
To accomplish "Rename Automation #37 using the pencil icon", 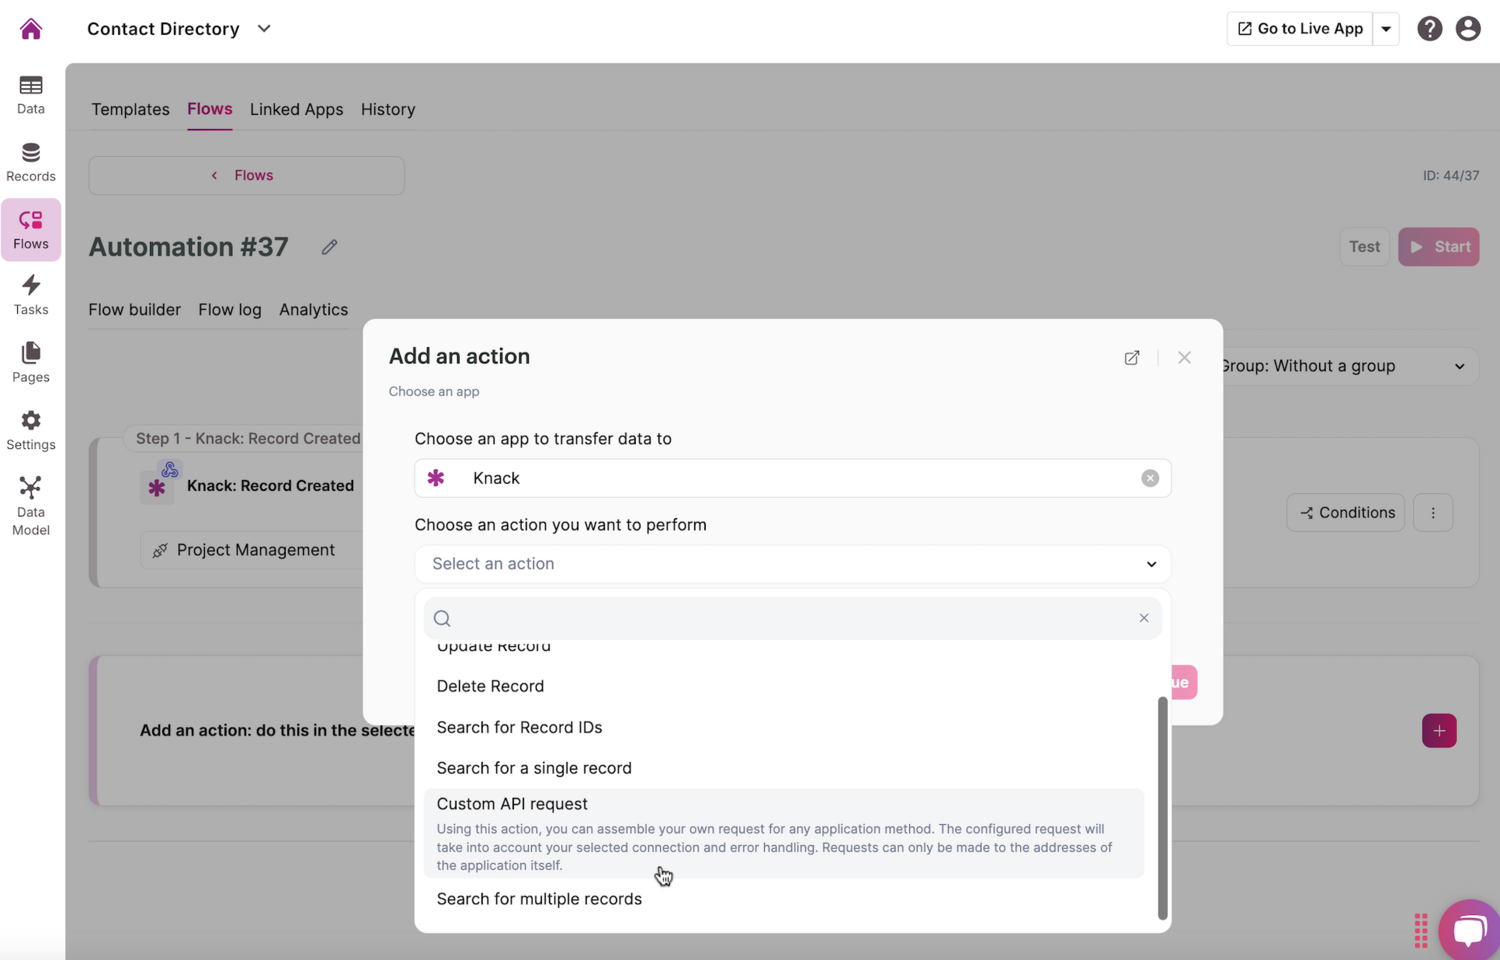I will point(329,246).
